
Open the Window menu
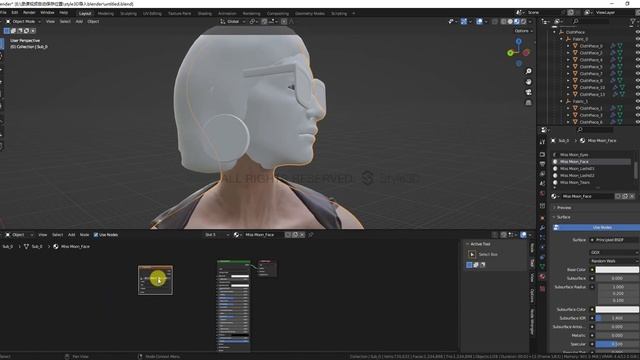tap(47, 13)
